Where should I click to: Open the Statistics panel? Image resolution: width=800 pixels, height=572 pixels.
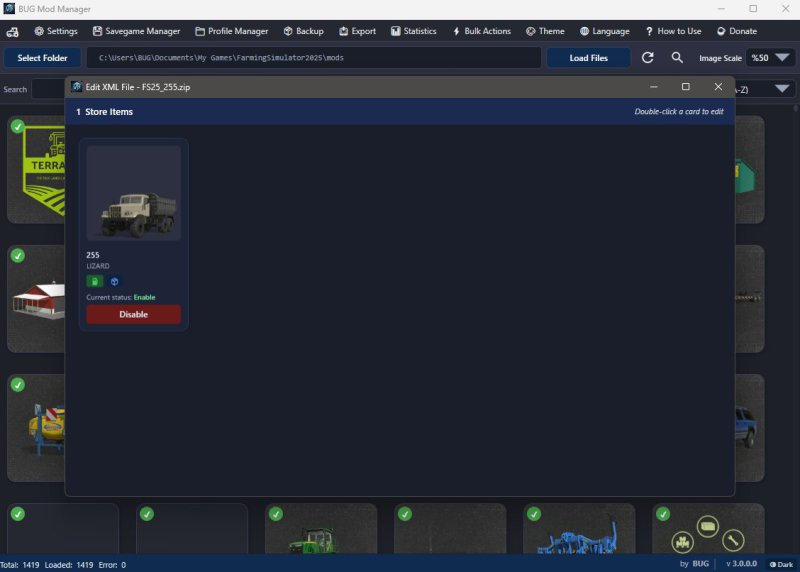[413, 31]
